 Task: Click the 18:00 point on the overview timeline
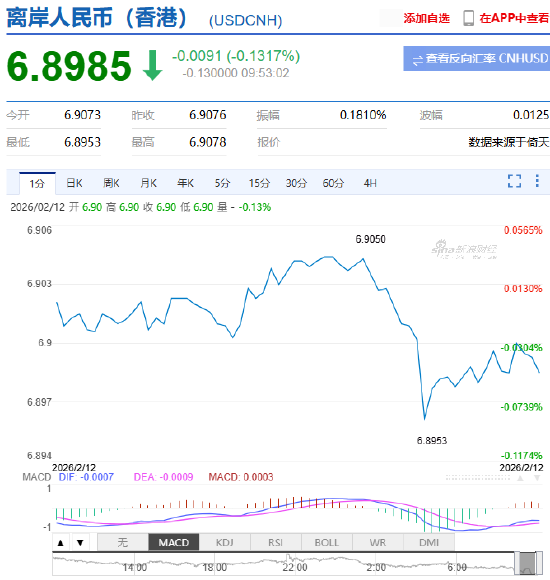[215, 567]
